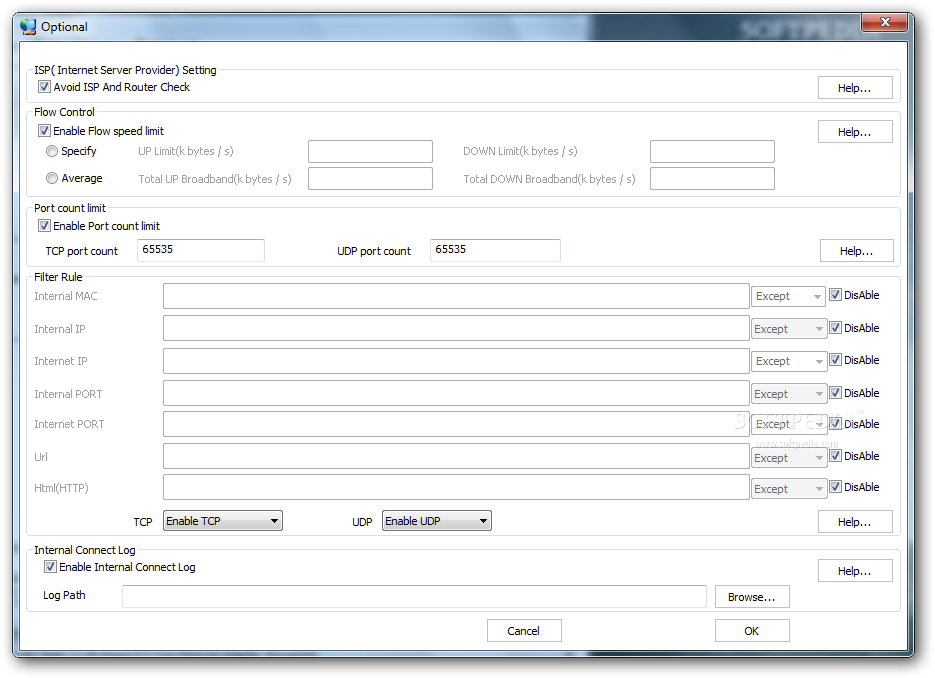The width and height of the screenshot is (935, 678).
Task: Click Help button in Port count limit
Action: [x=857, y=250]
